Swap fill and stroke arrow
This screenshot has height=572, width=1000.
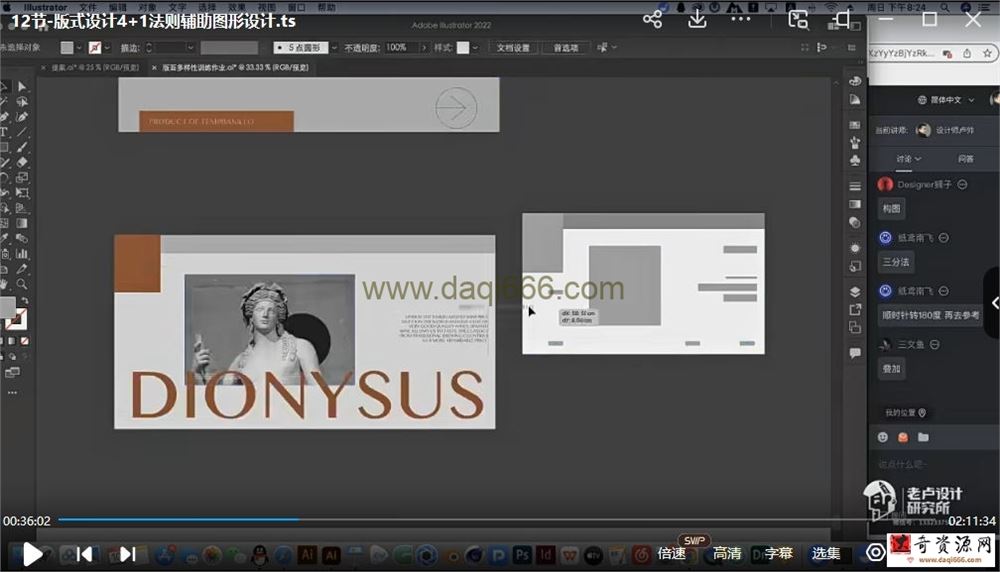coord(25,300)
